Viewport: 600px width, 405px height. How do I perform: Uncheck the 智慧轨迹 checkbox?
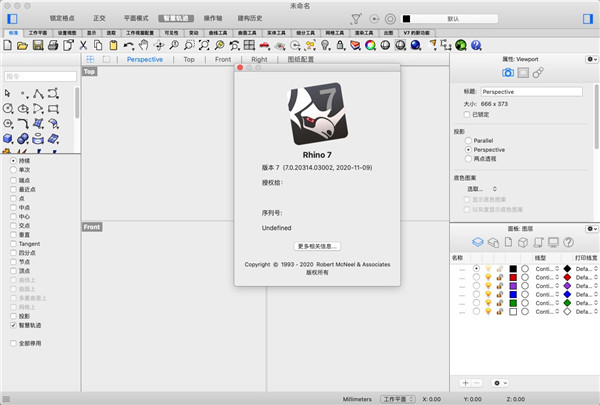[x=13, y=325]
